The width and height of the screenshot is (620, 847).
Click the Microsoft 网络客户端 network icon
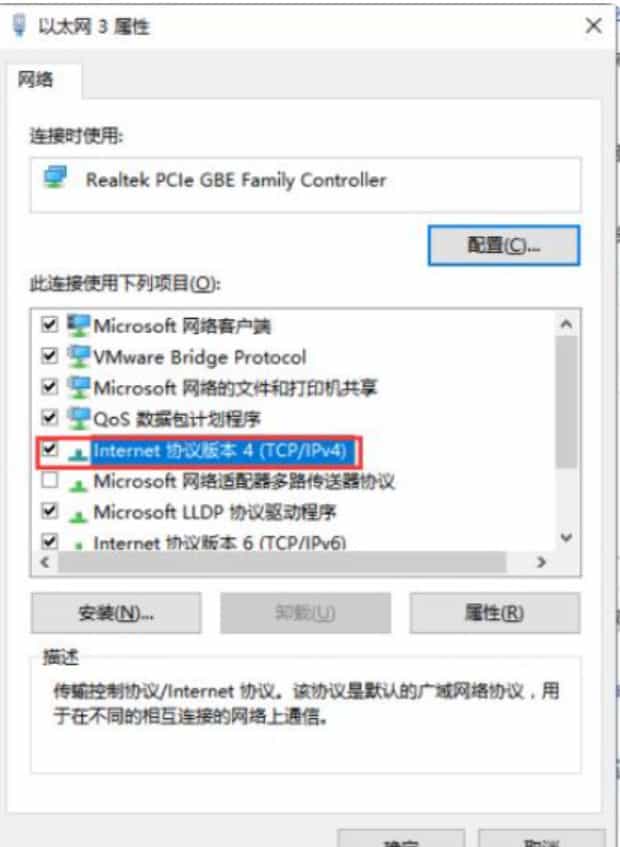tap(78, 325)
